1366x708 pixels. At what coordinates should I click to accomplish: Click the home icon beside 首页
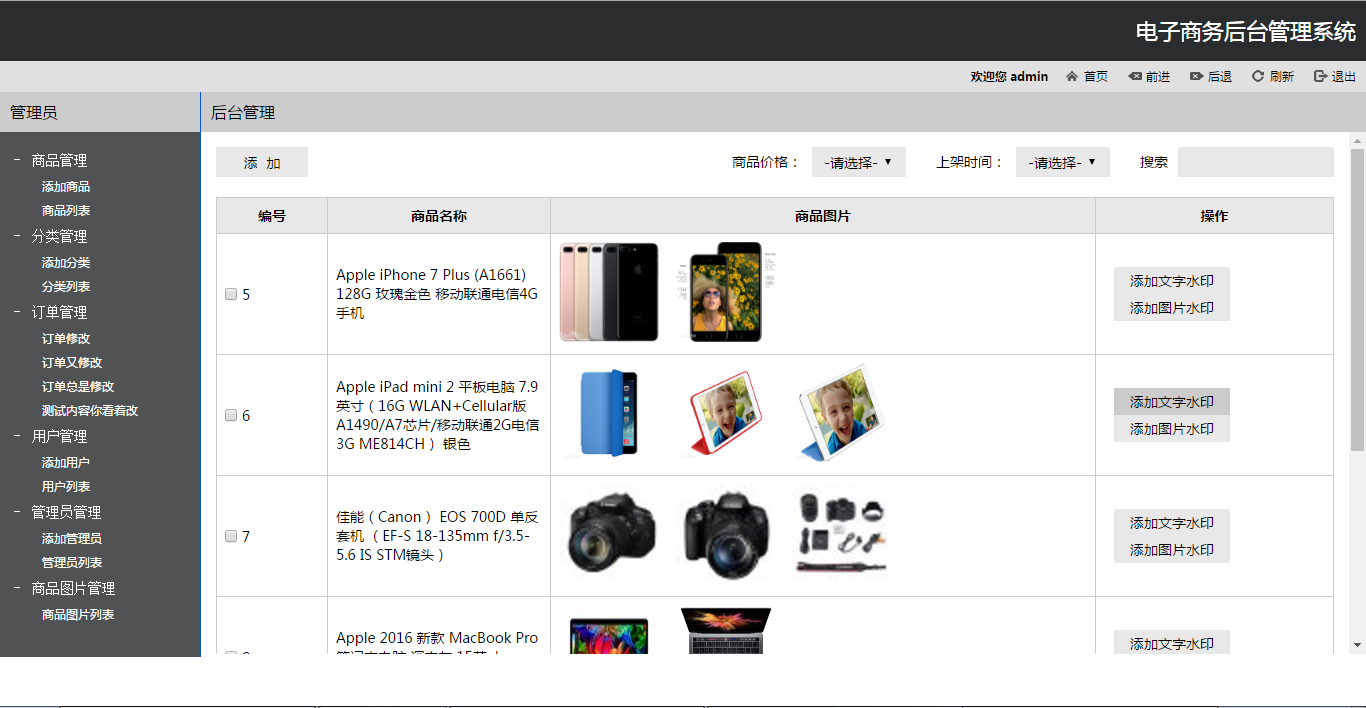tap(1072, 76)
